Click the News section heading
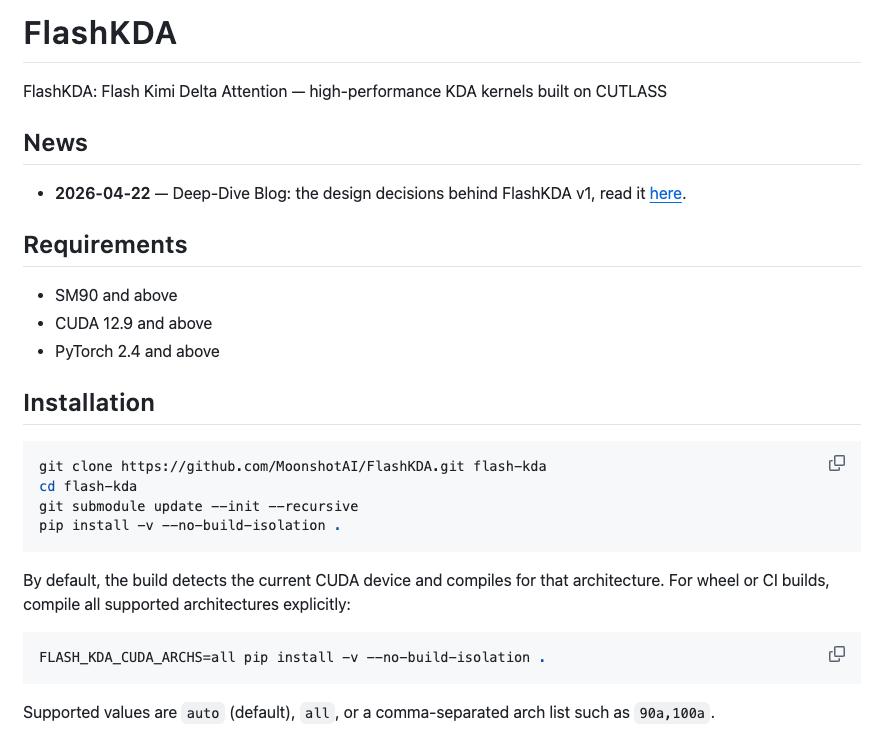Image resolution: width=872 pixels, height=746 pixels. [56, 143]
